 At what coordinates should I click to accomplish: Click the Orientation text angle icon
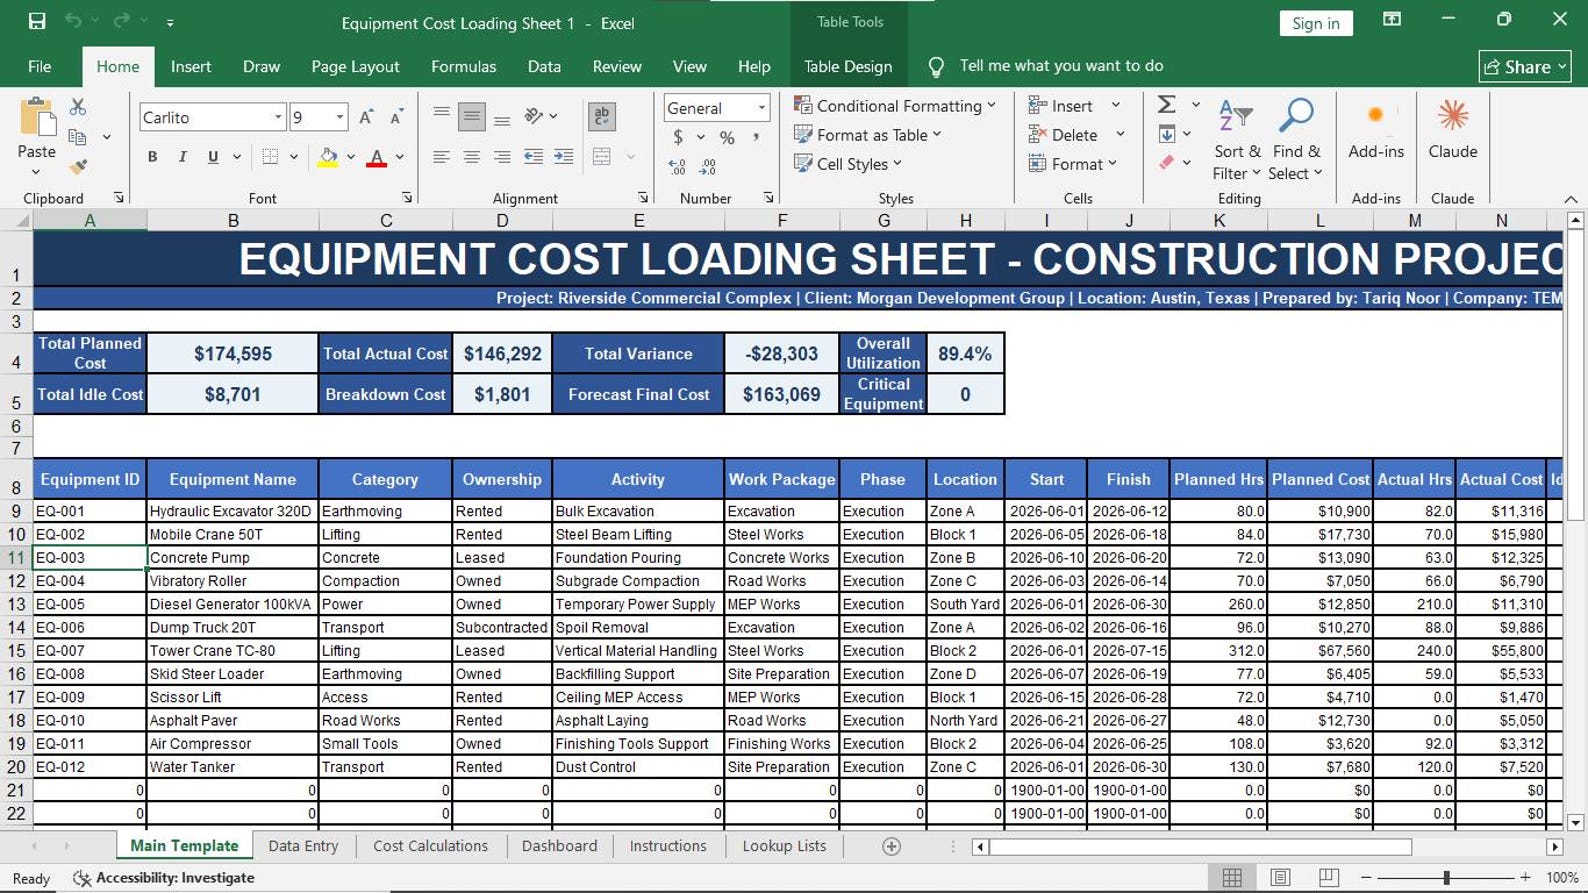click(x=534, y=116)
